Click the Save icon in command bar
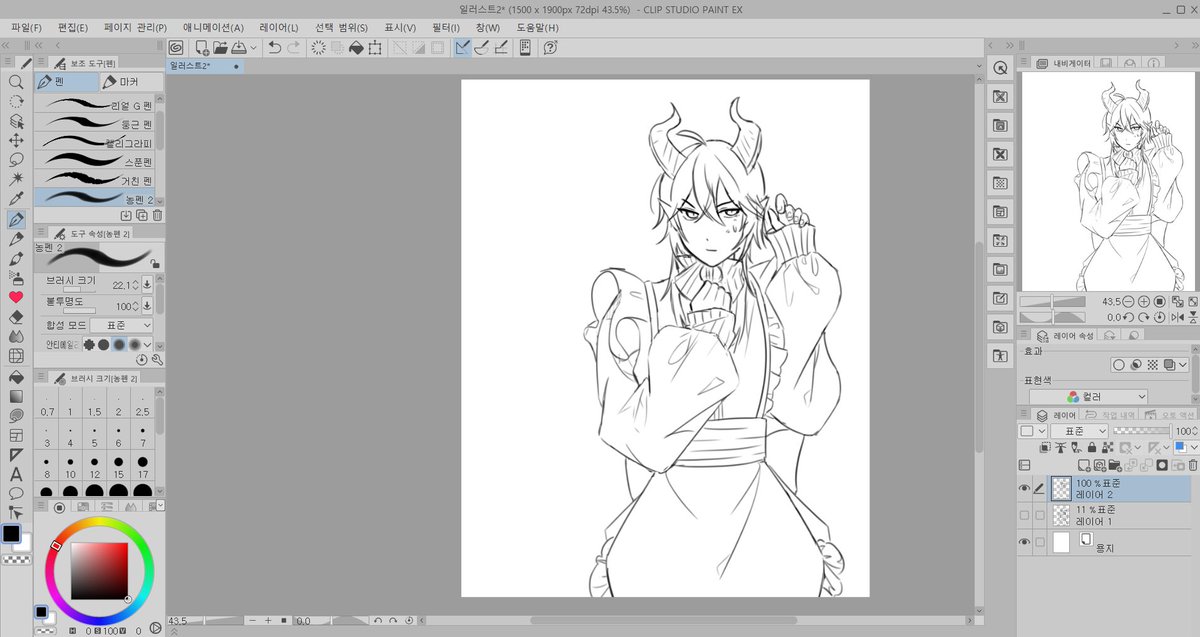Image resolution: width=1200 pixels, height=637 pixels. click(238, 47)
